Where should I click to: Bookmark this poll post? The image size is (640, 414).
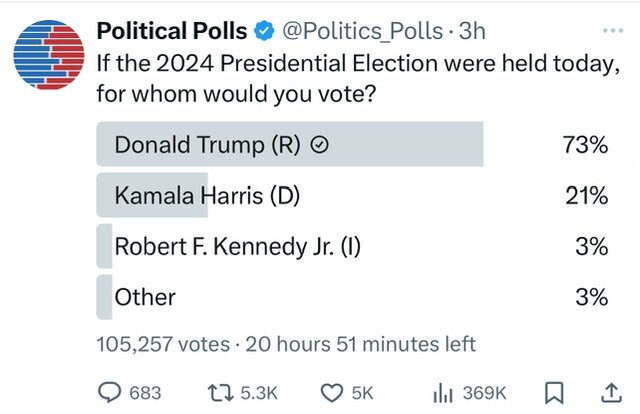(x=554, y=393)
